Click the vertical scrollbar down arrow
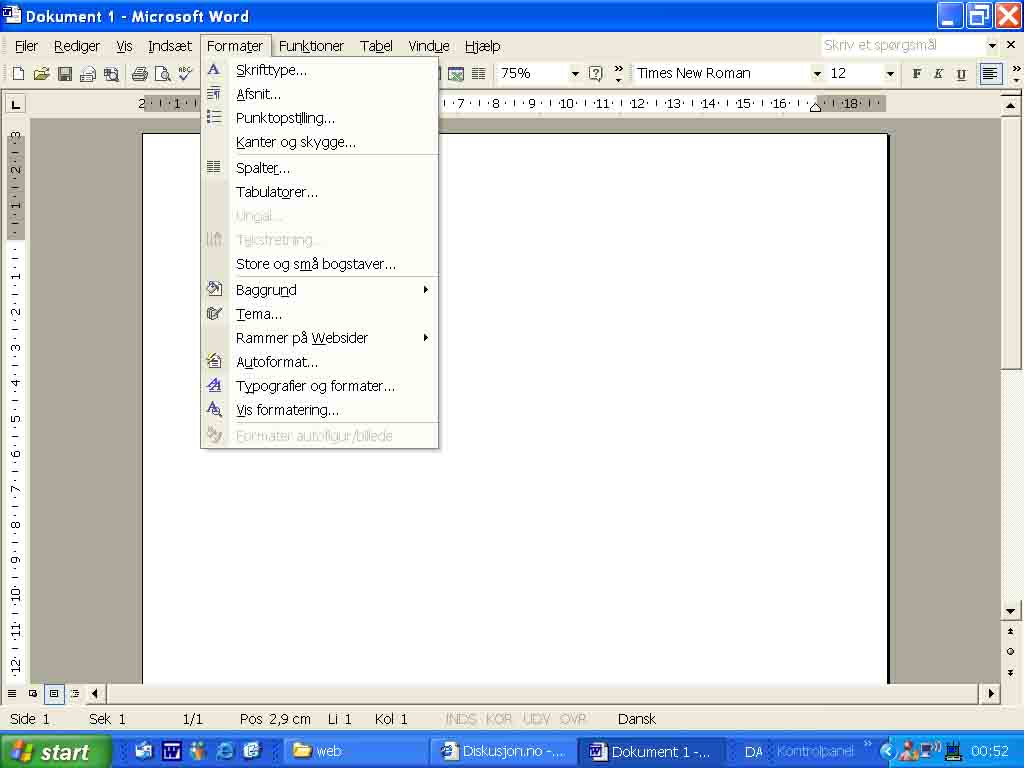Screen dimensions: 1024x768 1010,611
